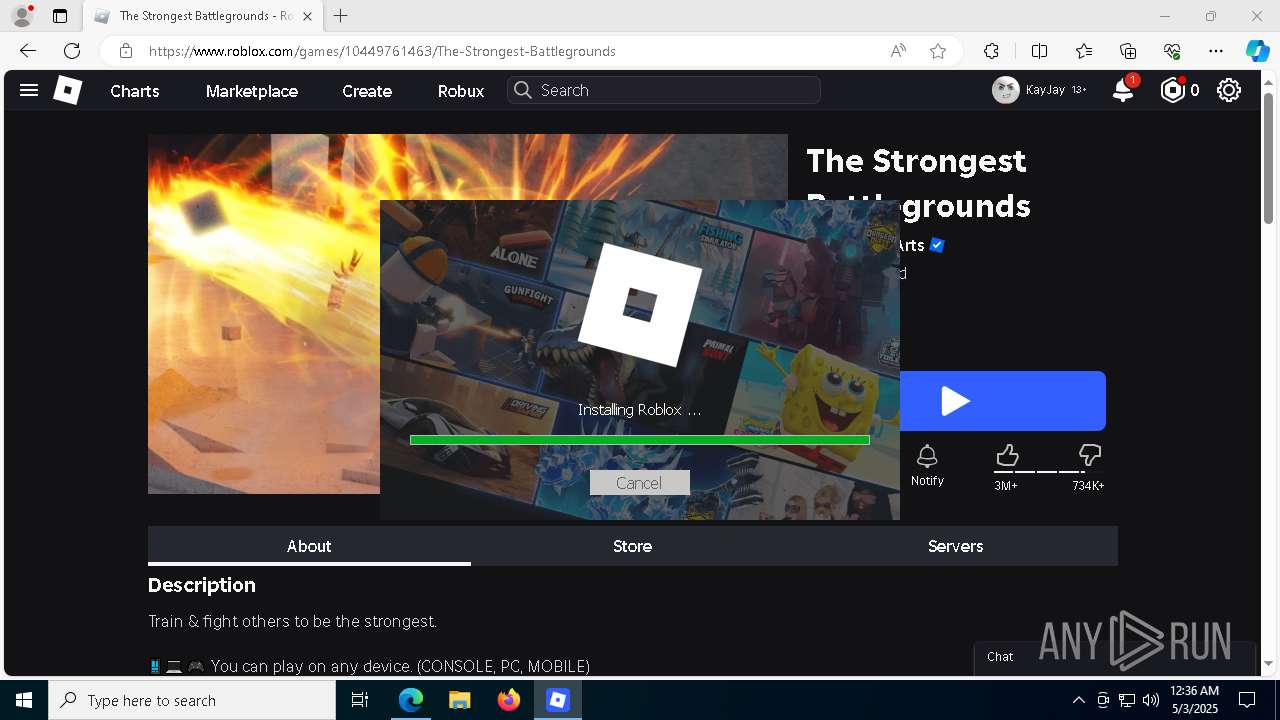Click the Windows taskbar search box
Viewport: 1280px width, 720px height.
pyautogui.click(x=192, y=700)
